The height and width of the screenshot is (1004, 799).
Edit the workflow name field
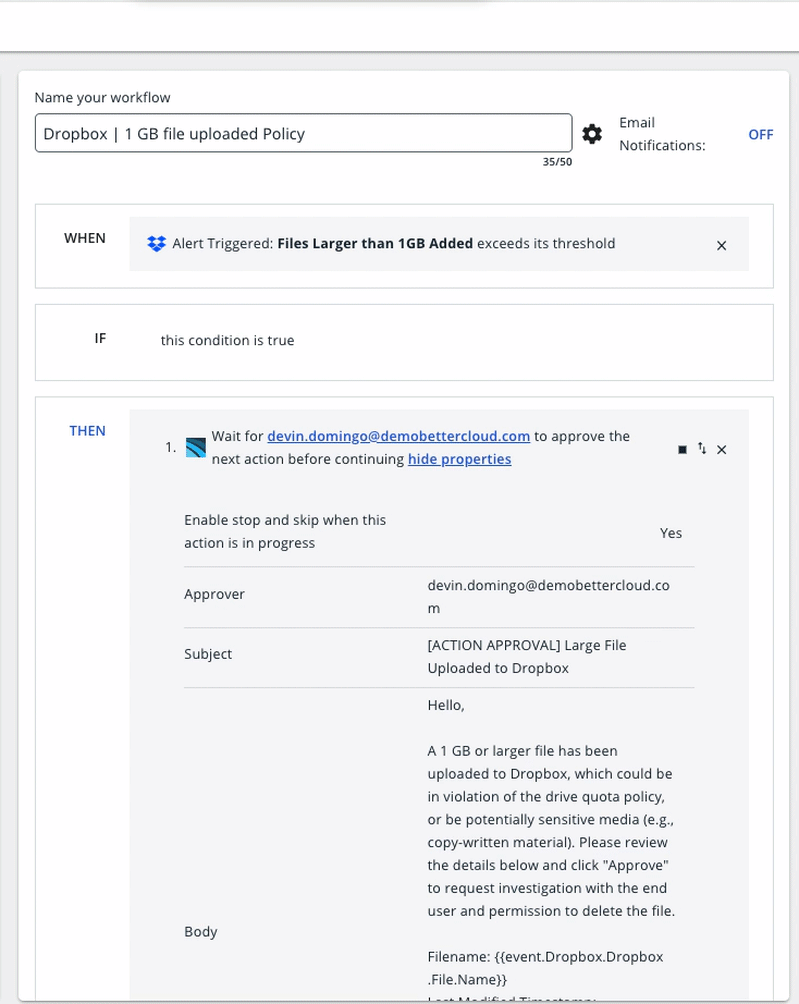[303, 133]
